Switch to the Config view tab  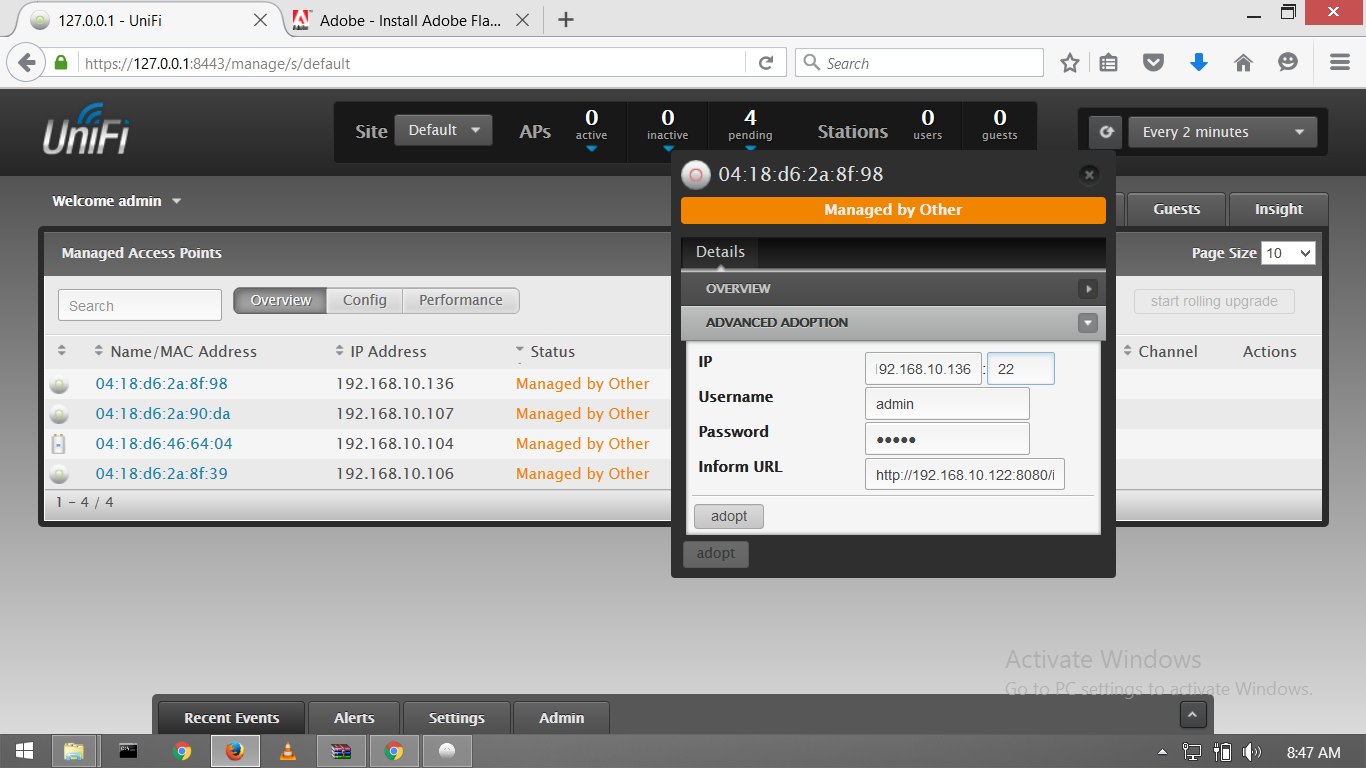pos(364,300)
